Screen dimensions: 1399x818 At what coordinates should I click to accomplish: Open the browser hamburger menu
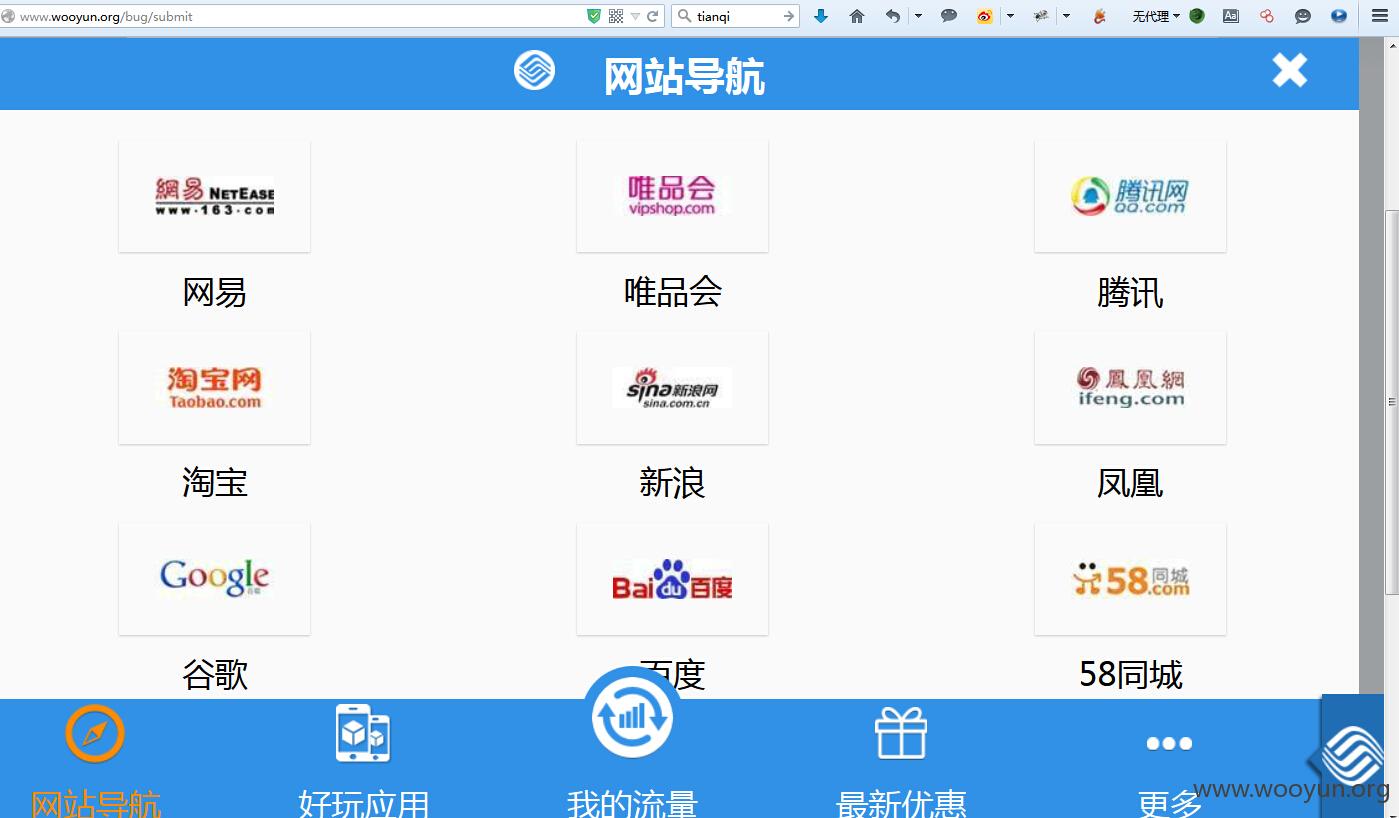pos(1380,16)
